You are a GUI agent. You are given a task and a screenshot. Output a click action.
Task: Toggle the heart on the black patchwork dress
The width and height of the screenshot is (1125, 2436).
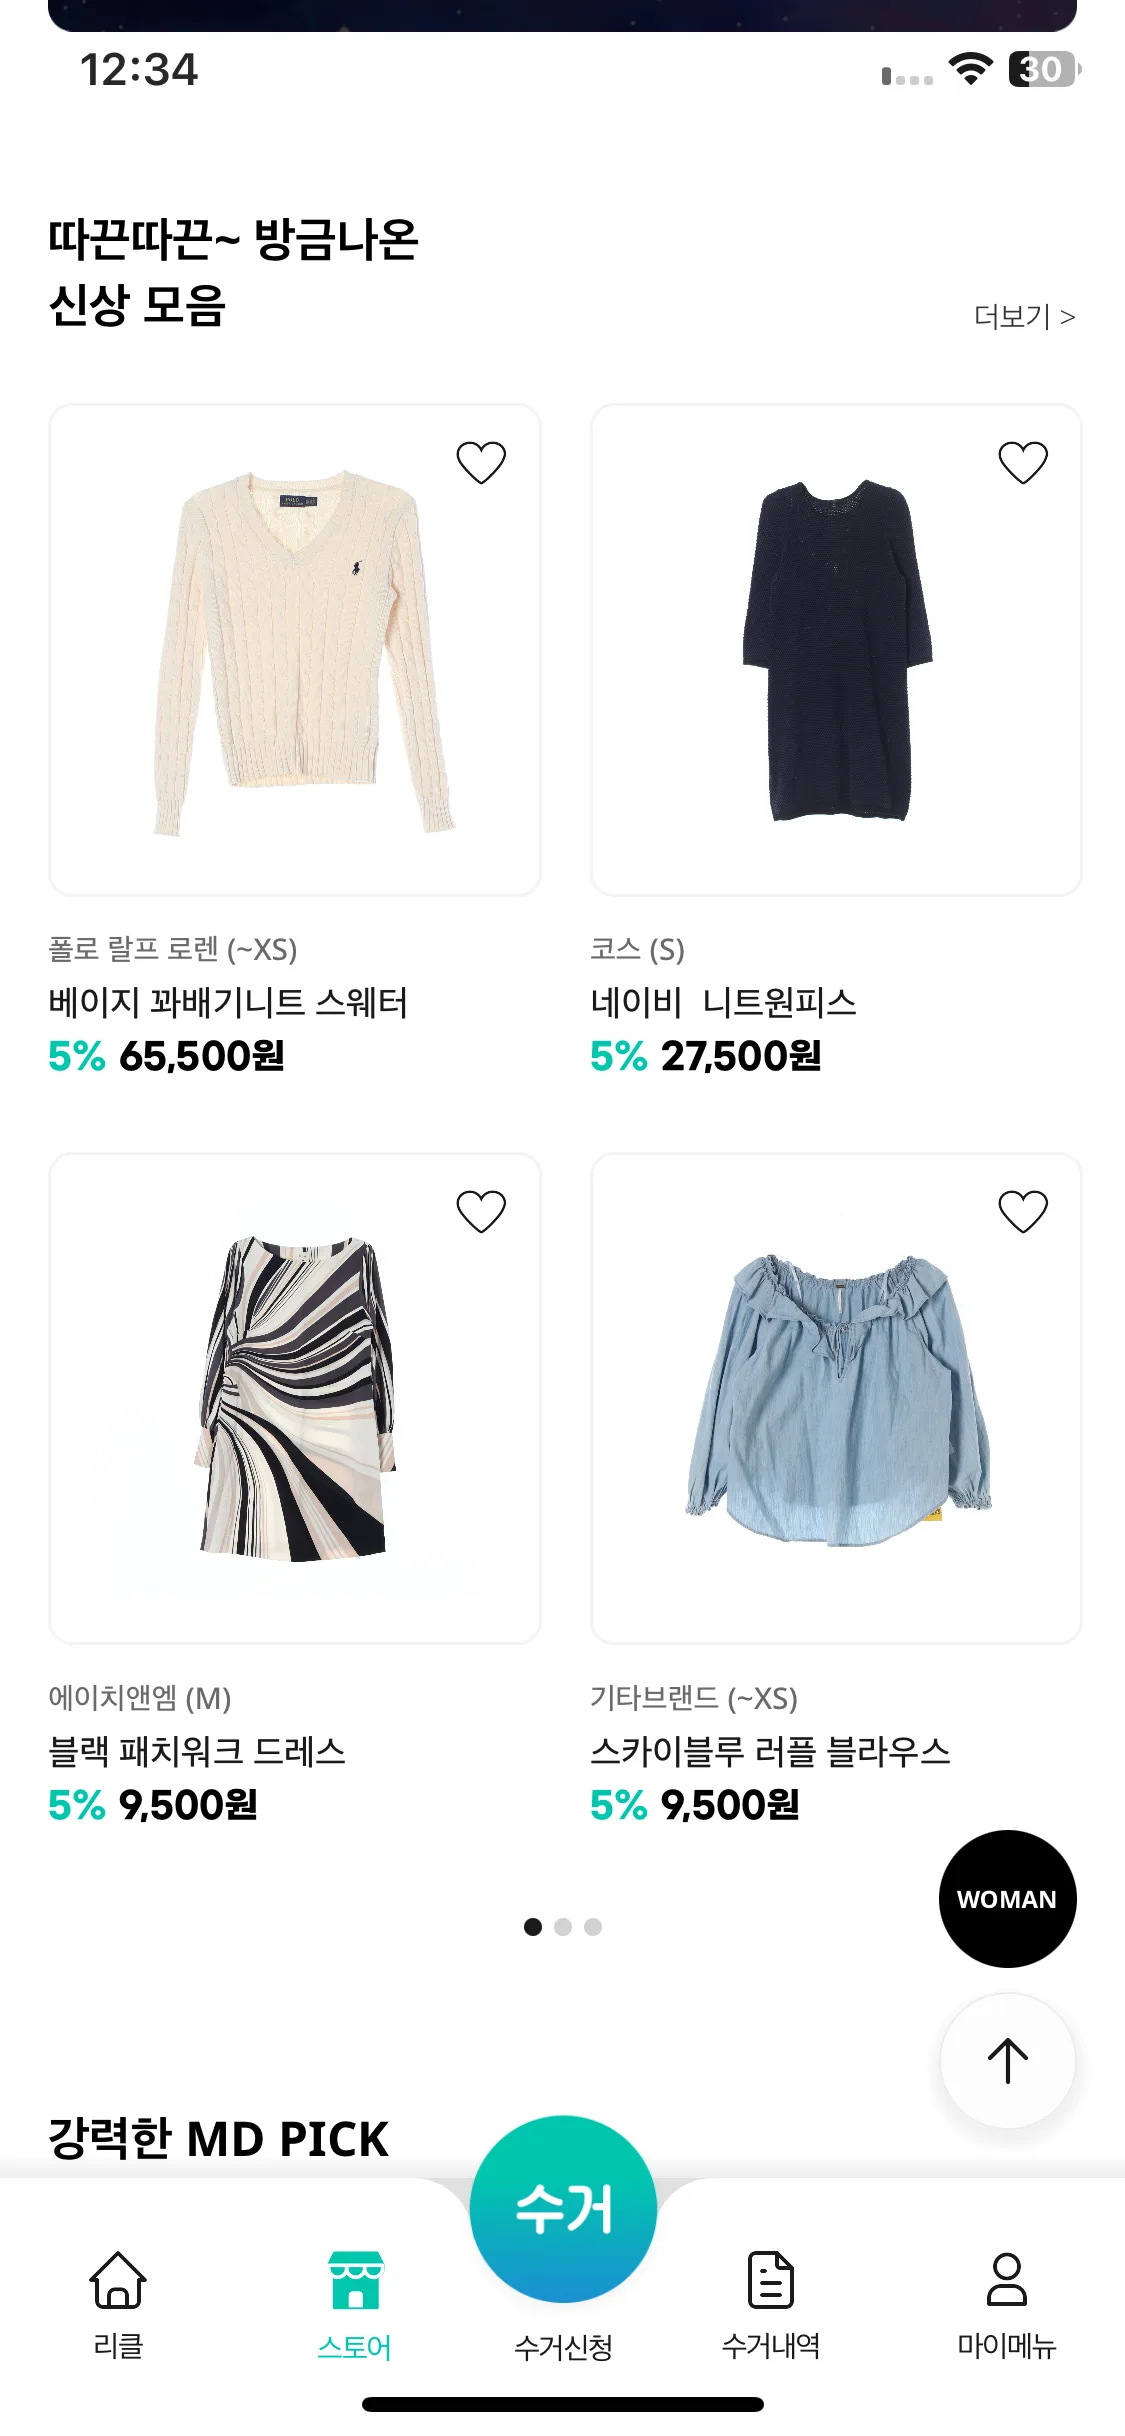click(481, 1211)
